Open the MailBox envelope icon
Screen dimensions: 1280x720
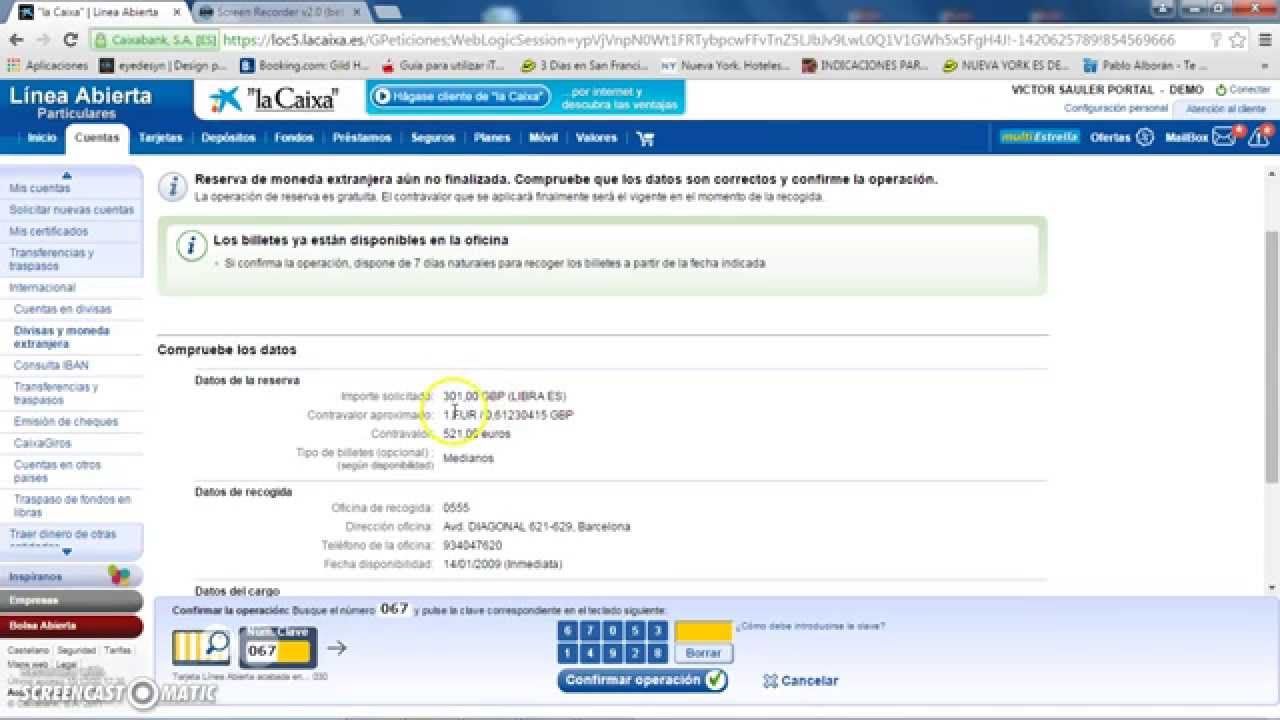pos(1222,137)
